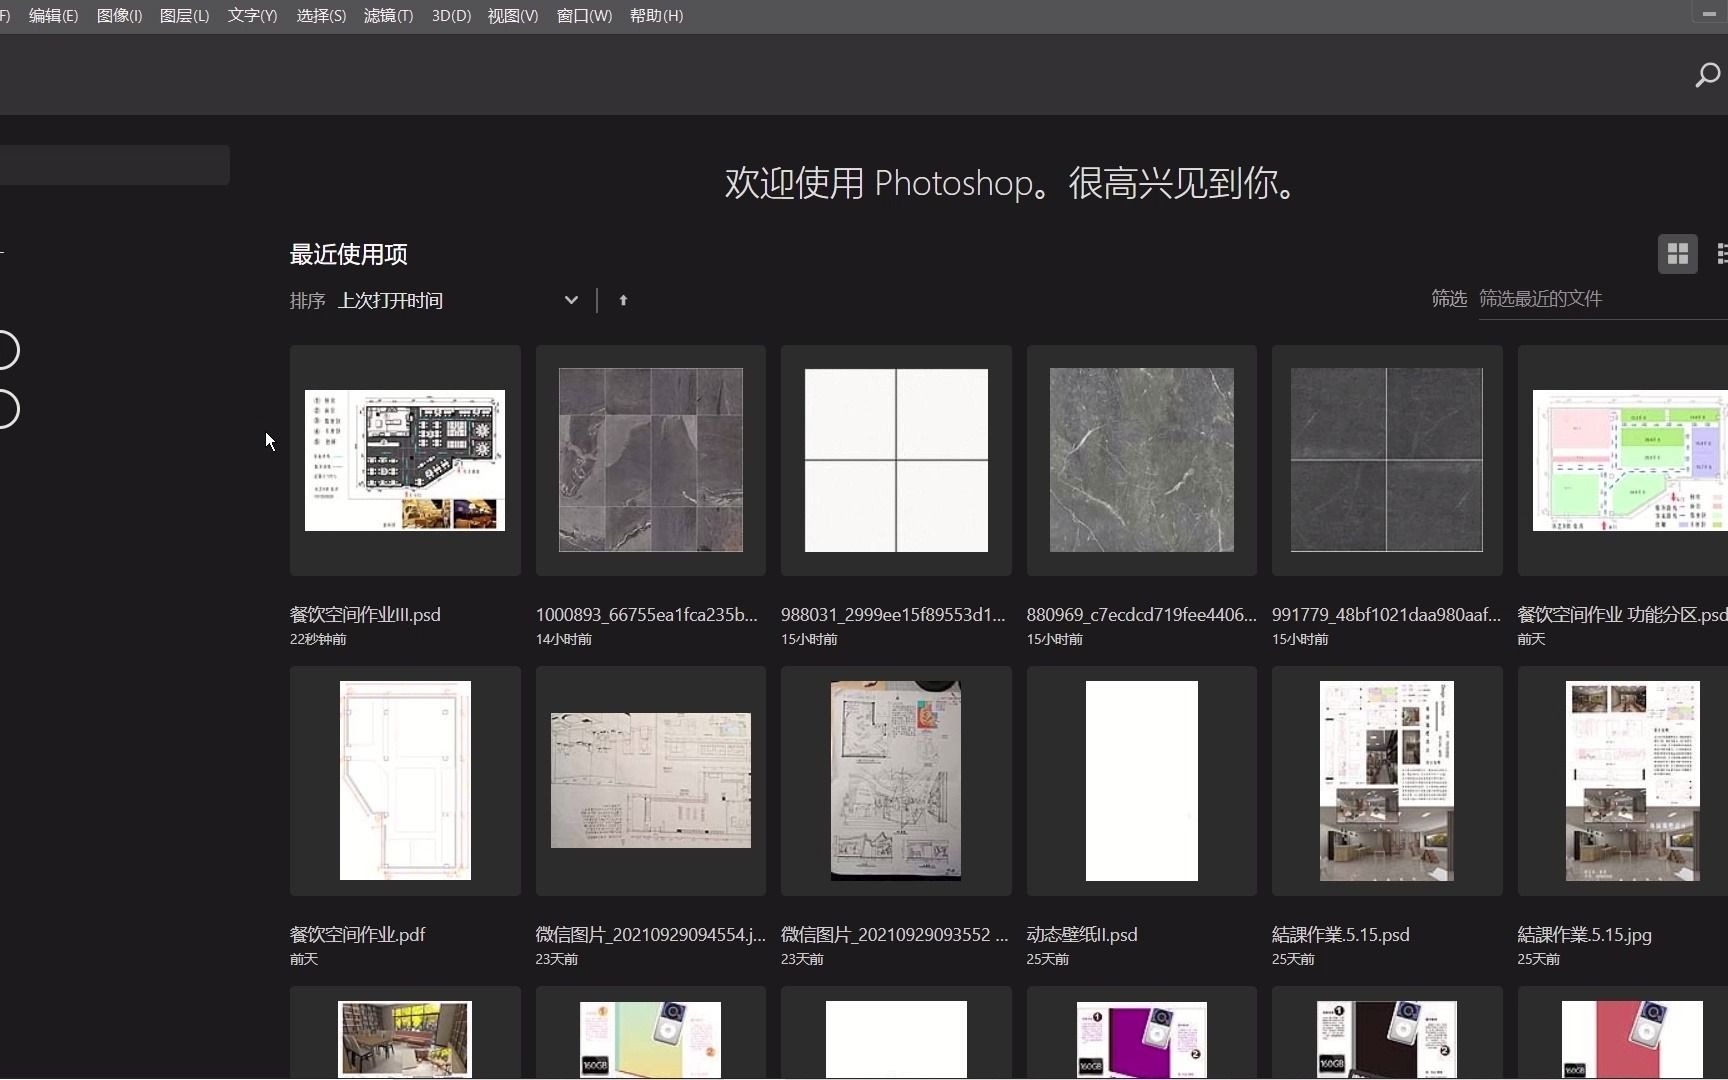This screenshot has width=1728, height=1080.
Task: Open the pastel gradient iPod poster thumbnail
Action: (x=651, y=1033)
